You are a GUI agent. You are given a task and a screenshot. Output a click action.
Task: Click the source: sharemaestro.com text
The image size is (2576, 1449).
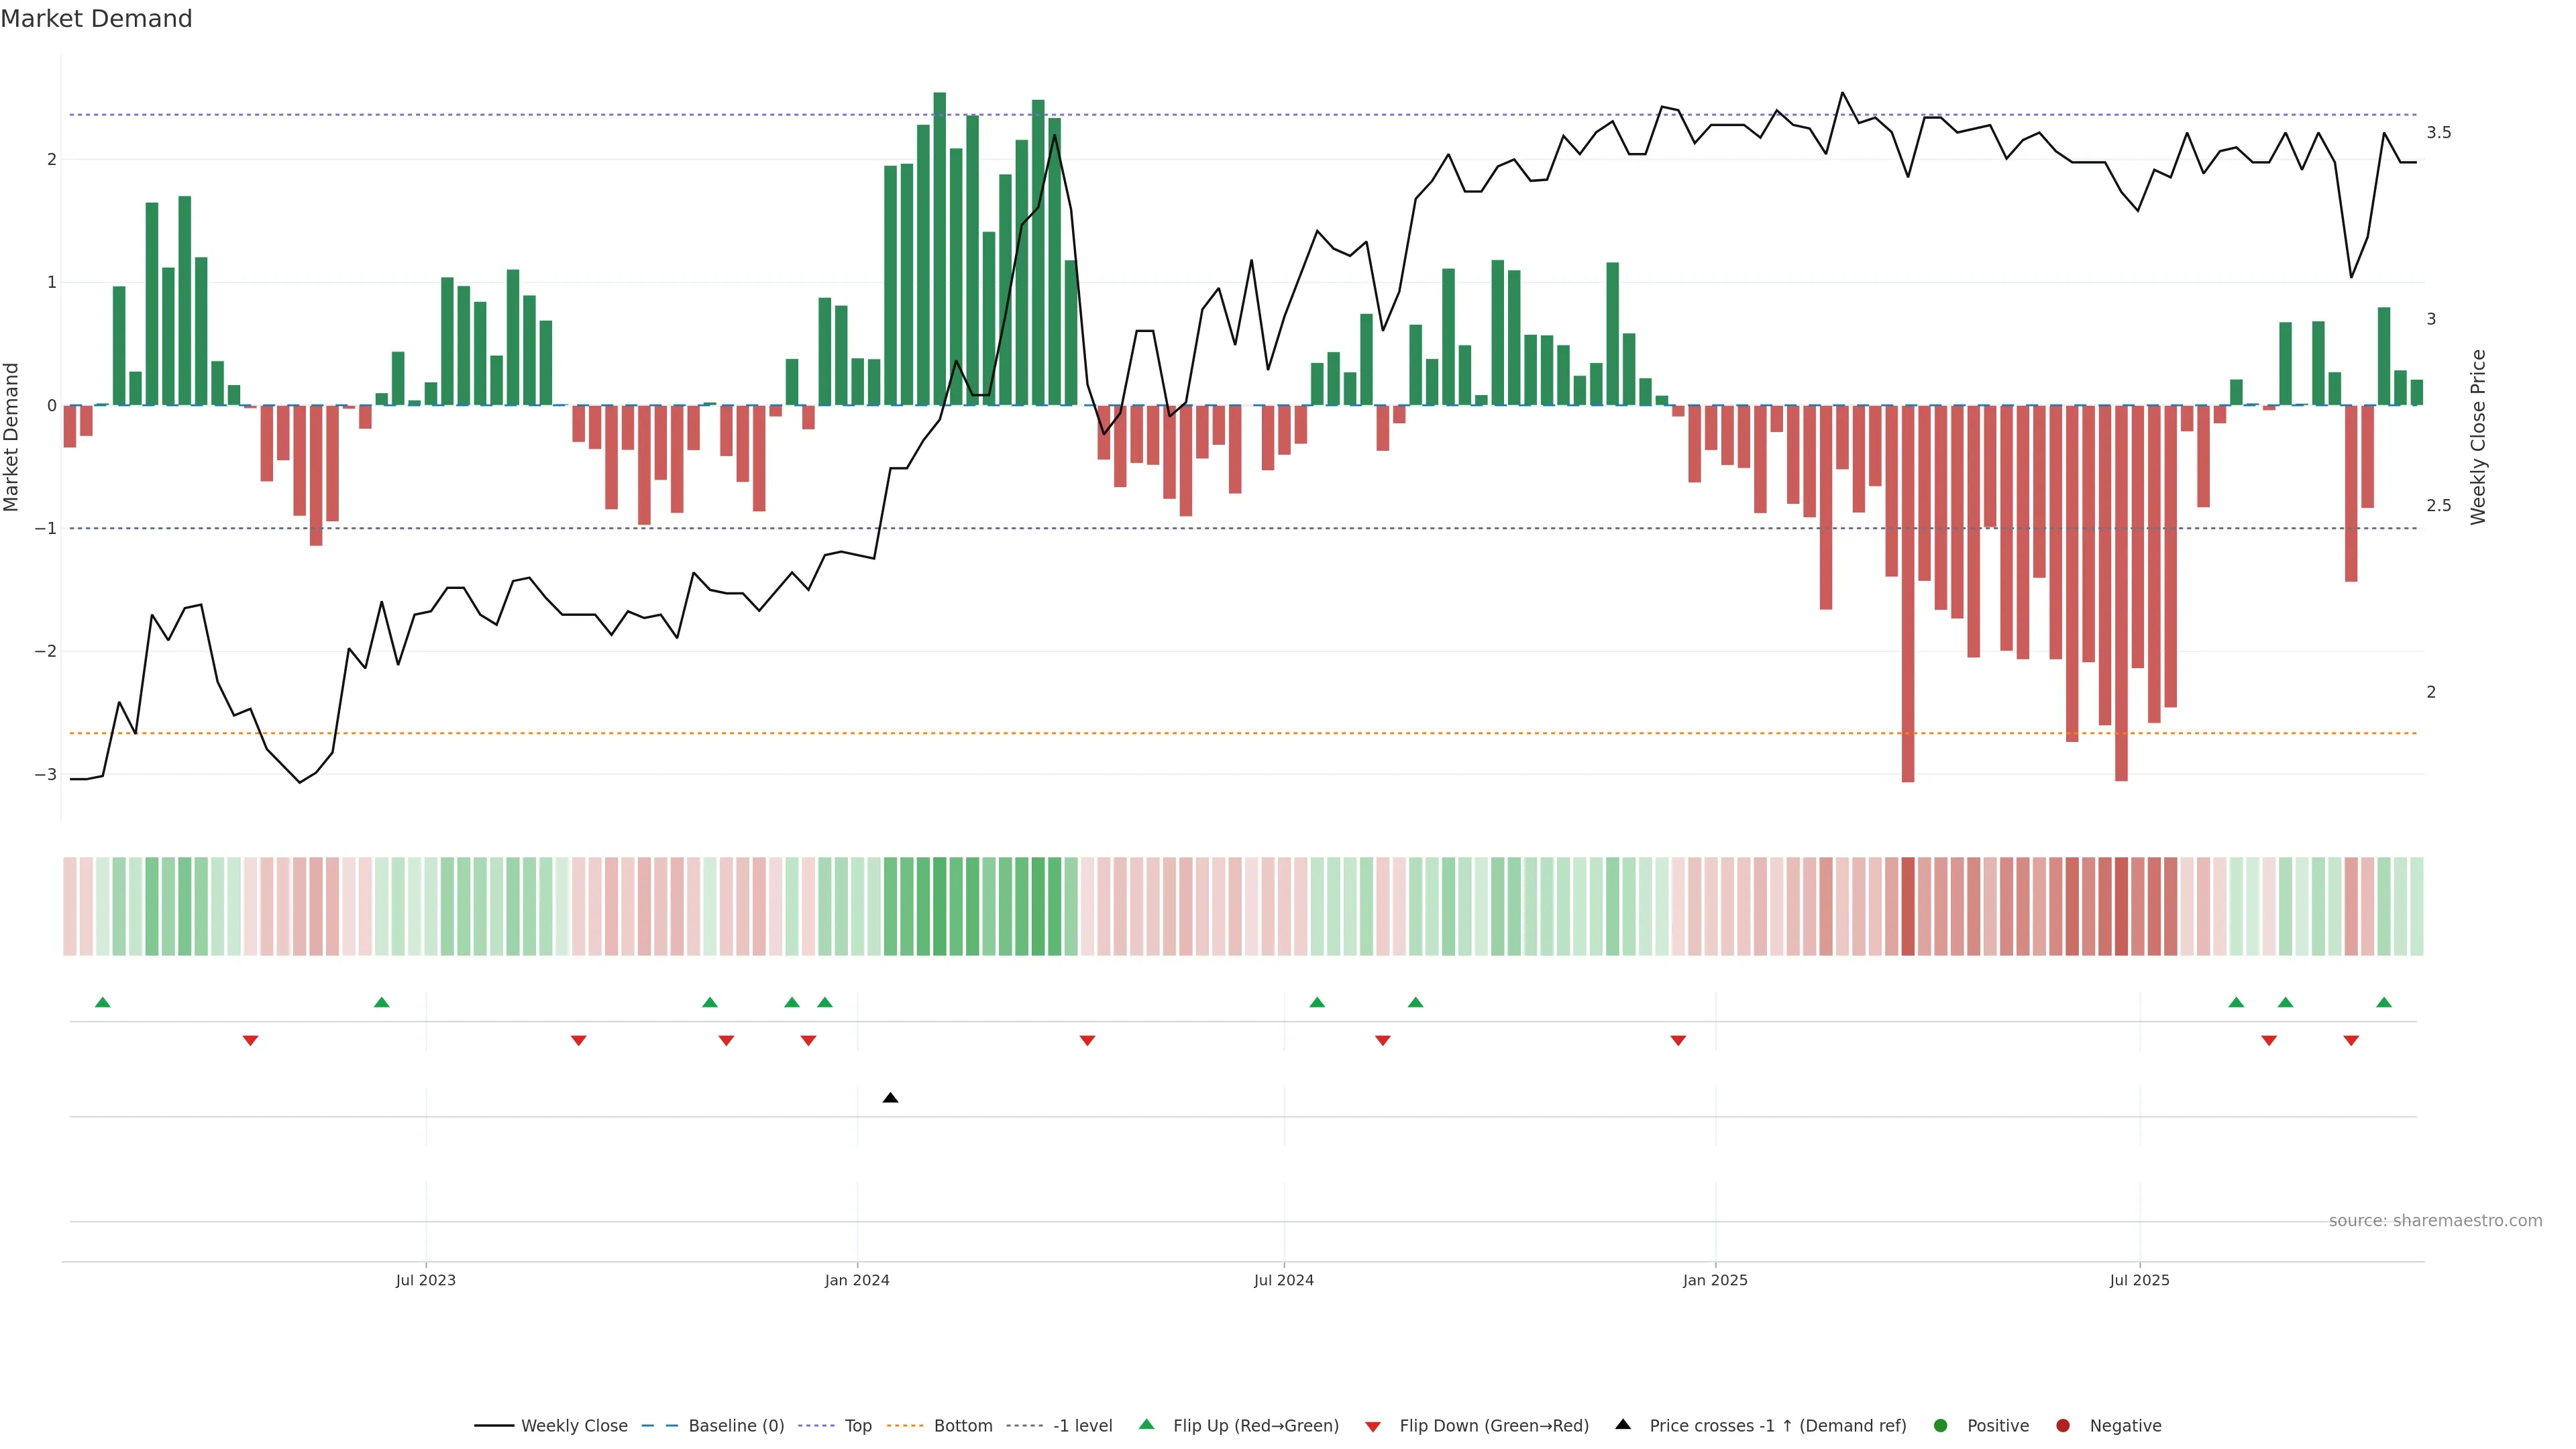[x=2435, y=1221]
